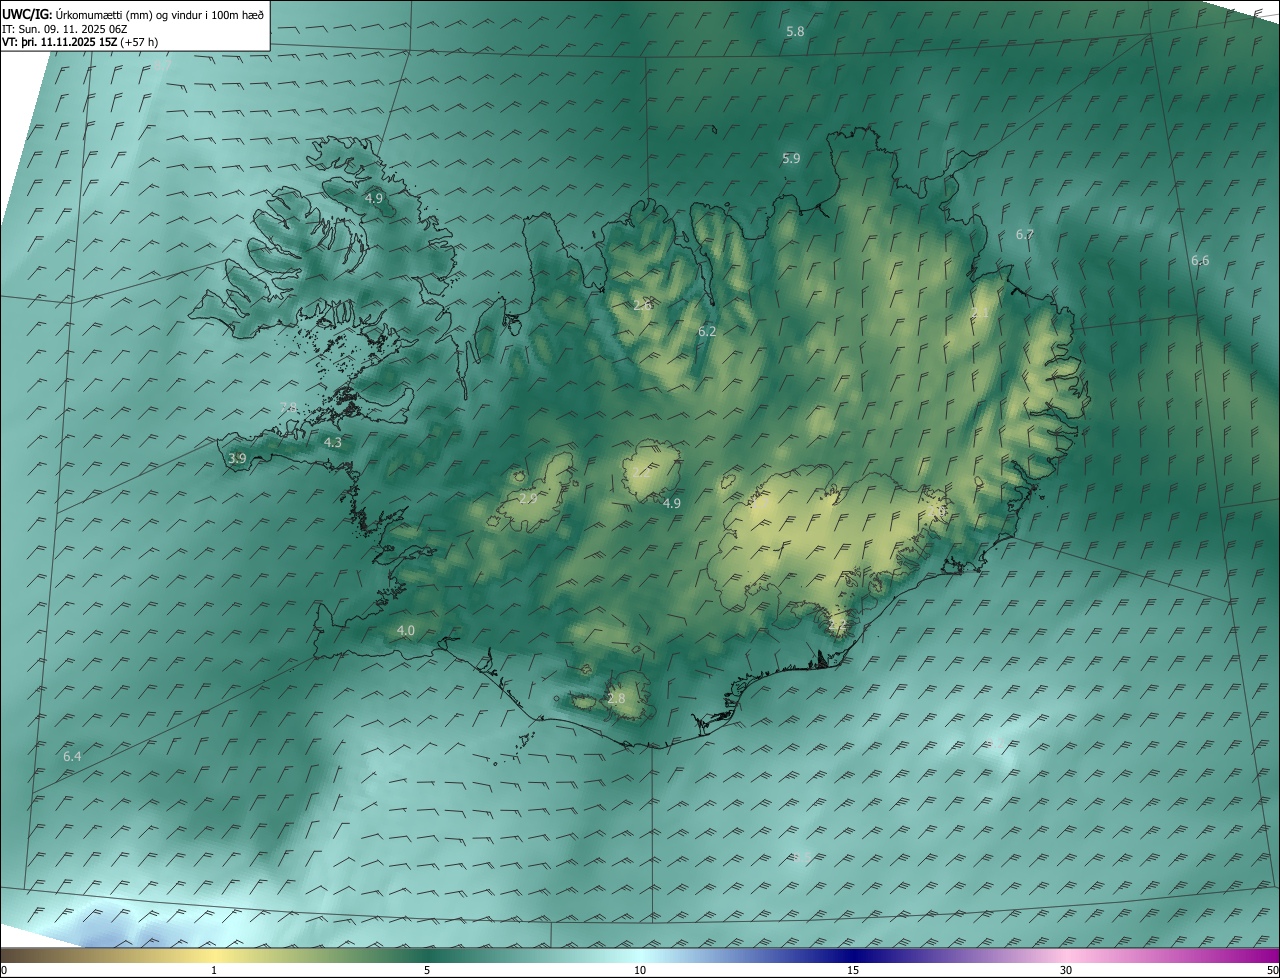Click the 2.1 value label in the northeast highlands
The width and height of the screenshot is (1280, 978).
coord(980,313)
